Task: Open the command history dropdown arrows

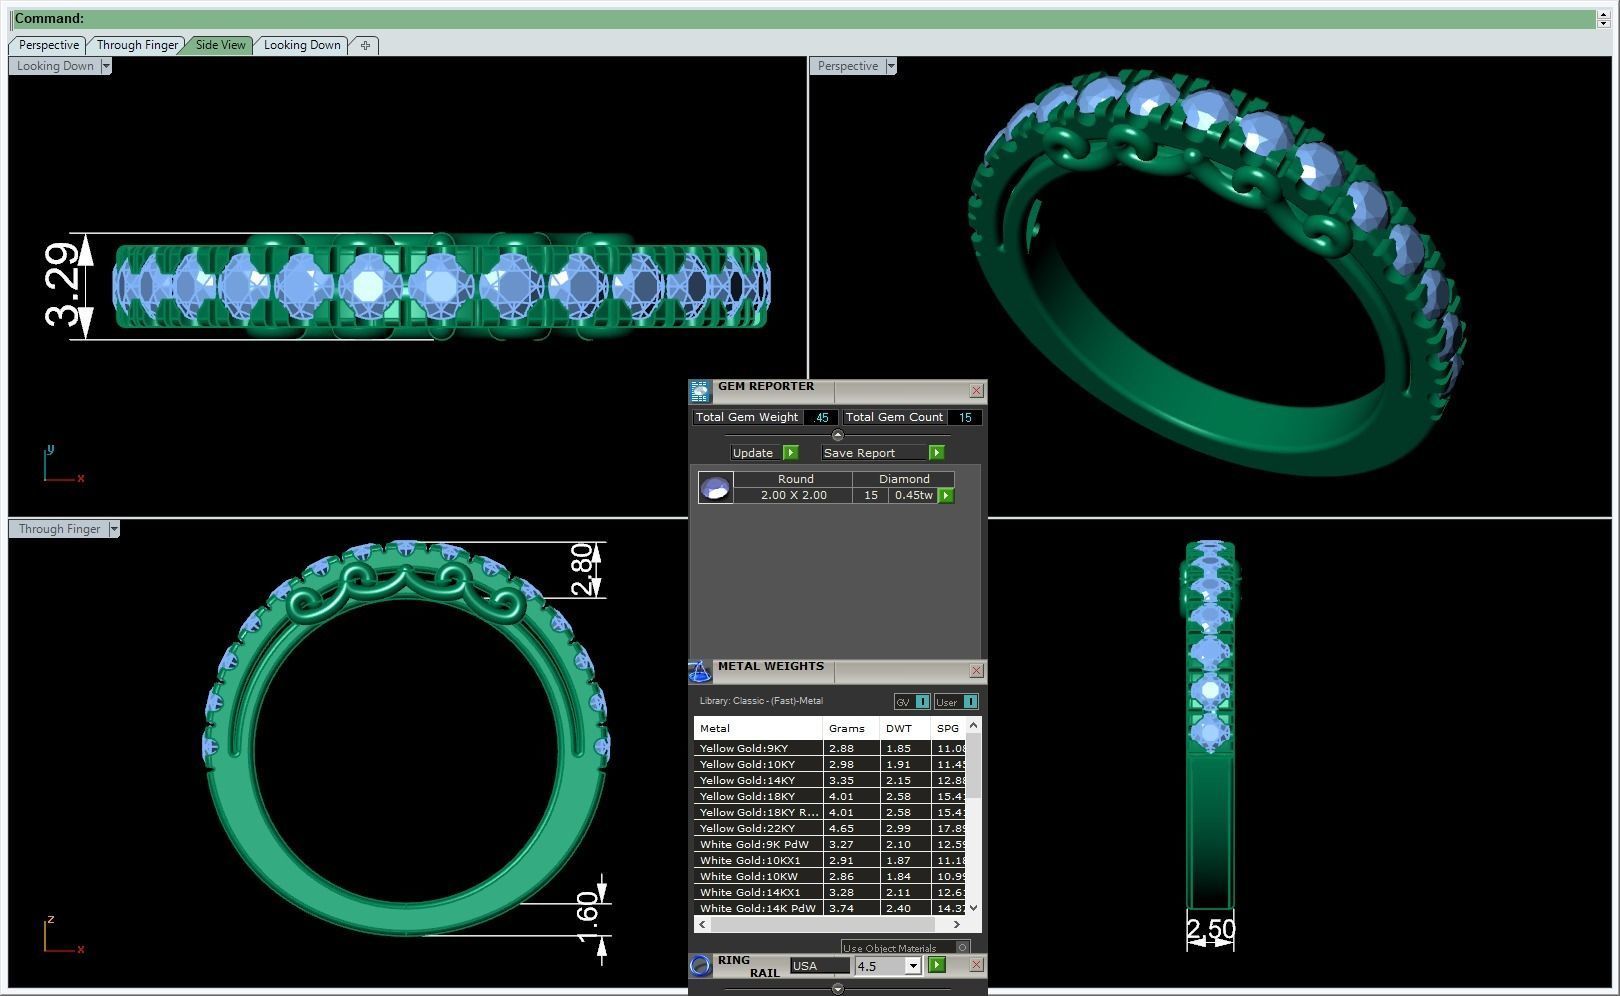Action: point(1604,18)
